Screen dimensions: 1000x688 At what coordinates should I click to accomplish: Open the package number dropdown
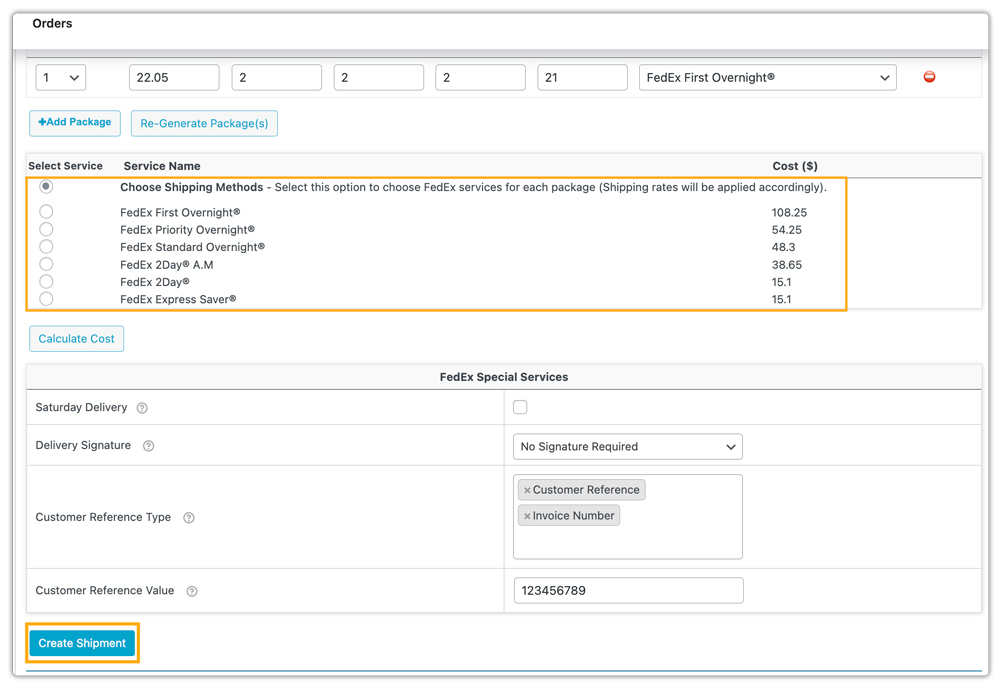61,78
